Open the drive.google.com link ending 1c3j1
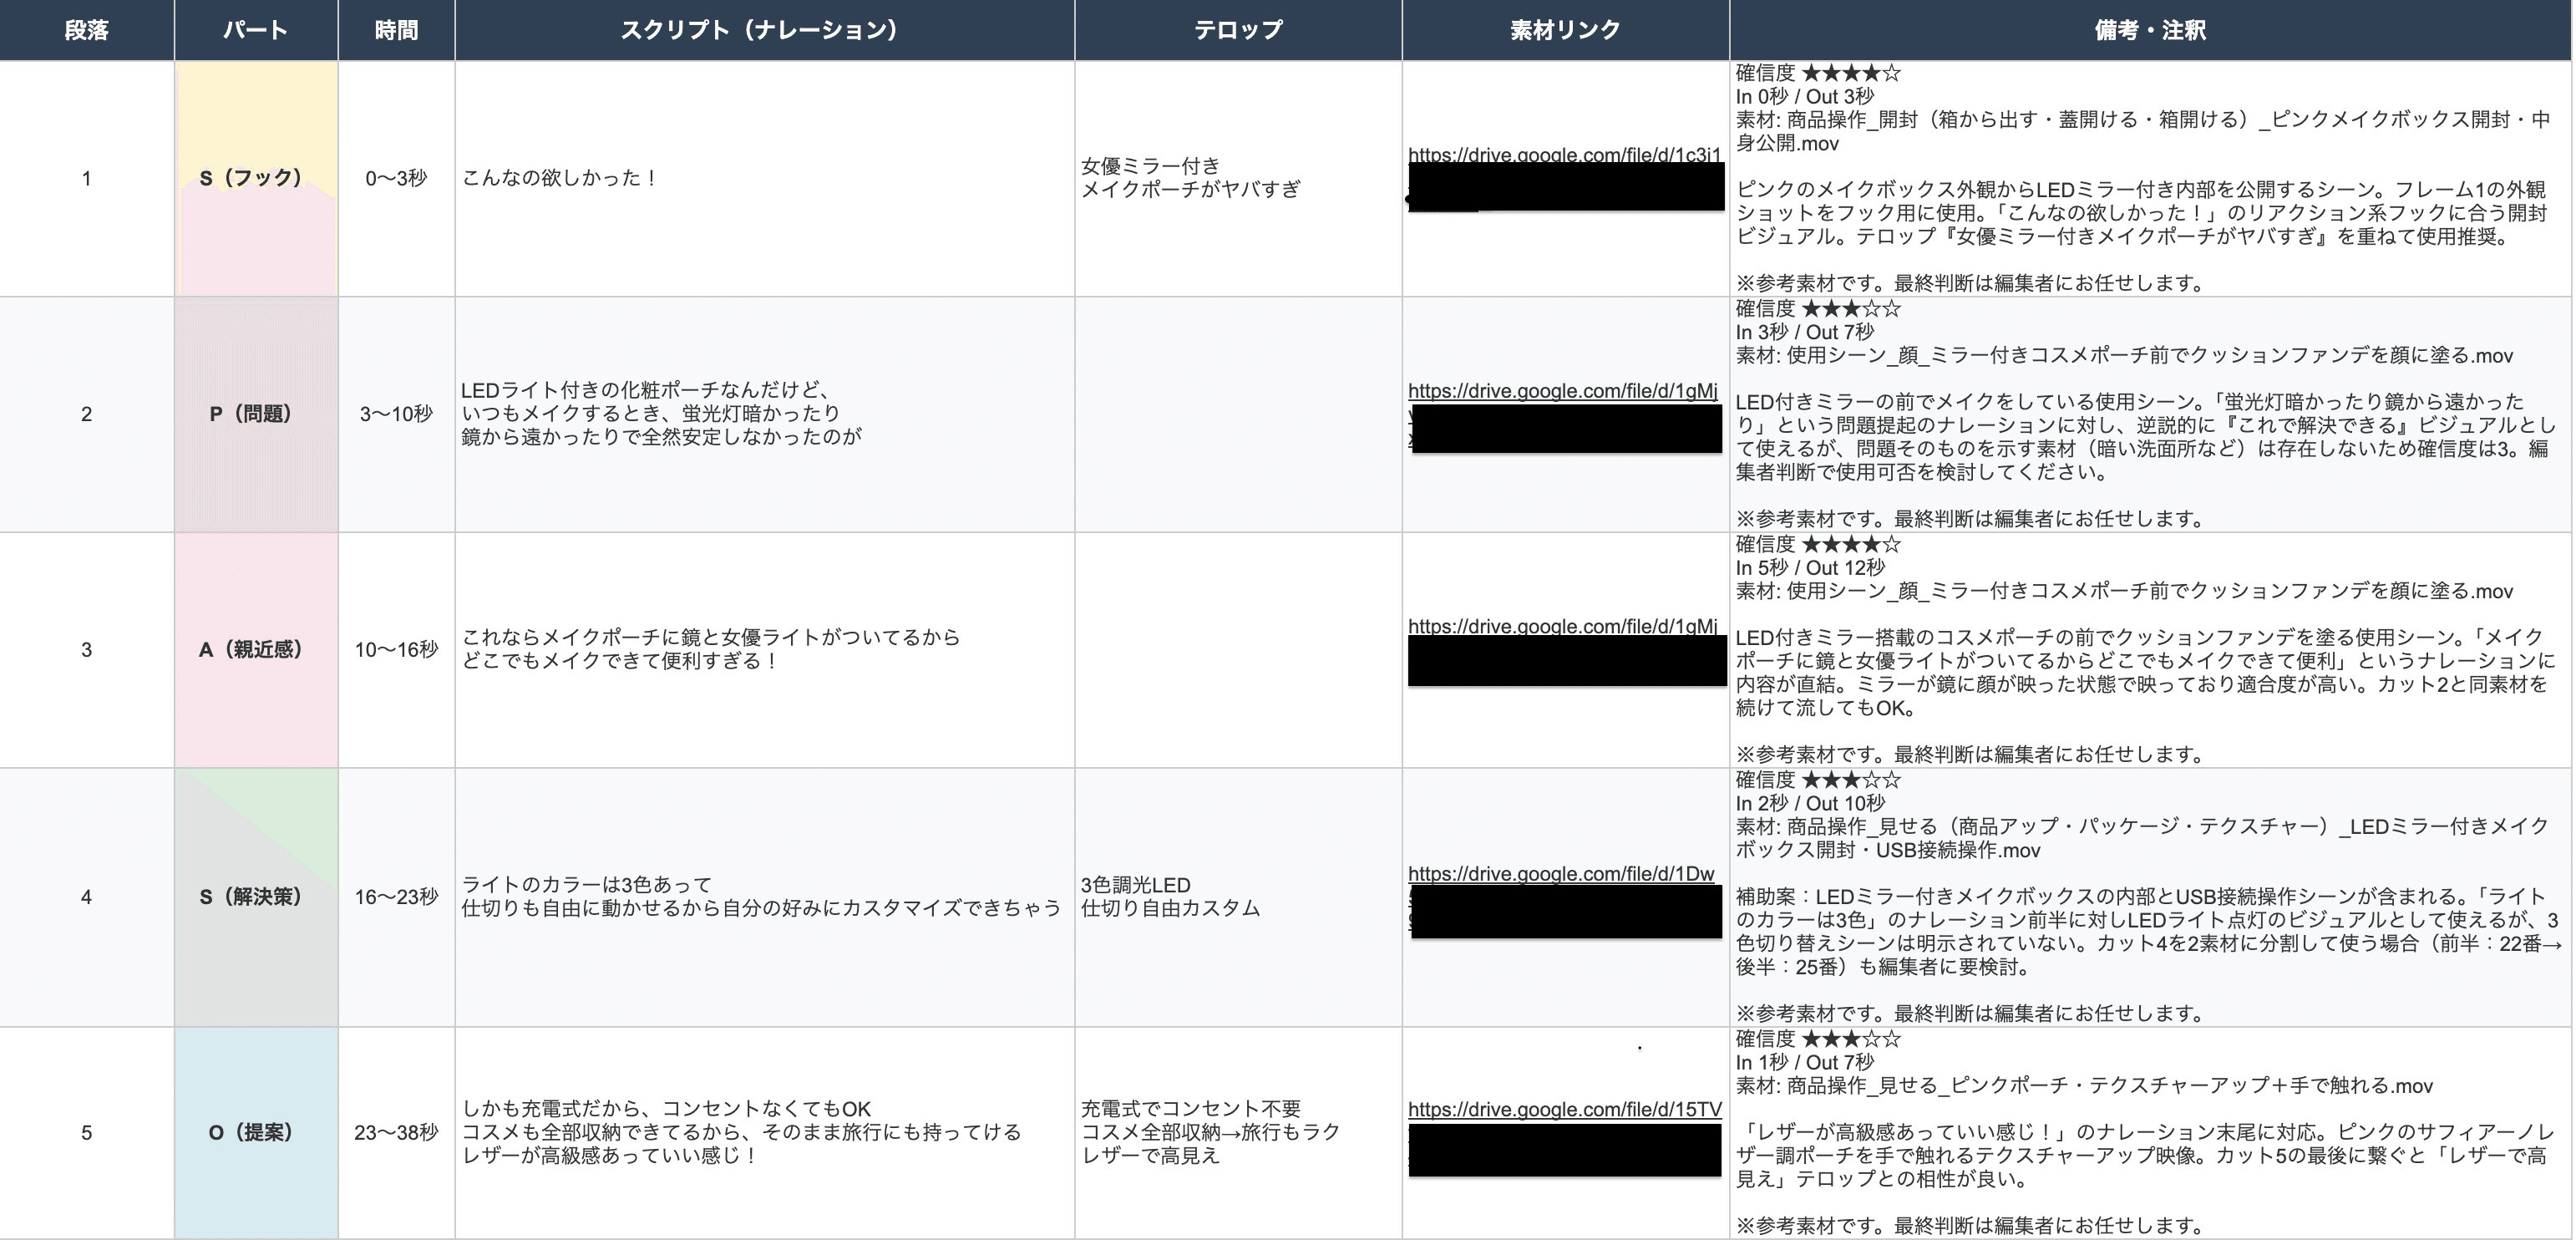2576x1240 pixels. (x=1564, y=155)
